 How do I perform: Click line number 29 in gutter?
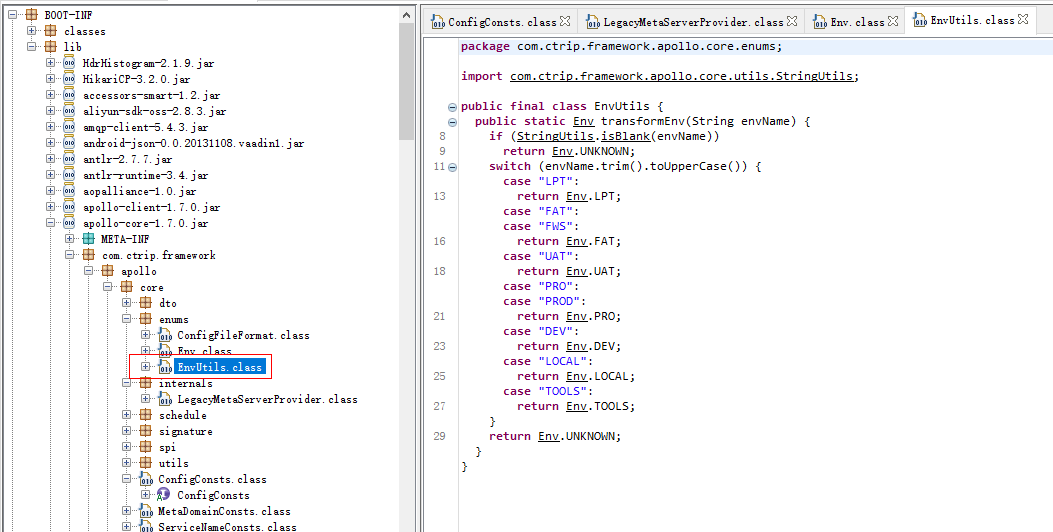point(439,436)
